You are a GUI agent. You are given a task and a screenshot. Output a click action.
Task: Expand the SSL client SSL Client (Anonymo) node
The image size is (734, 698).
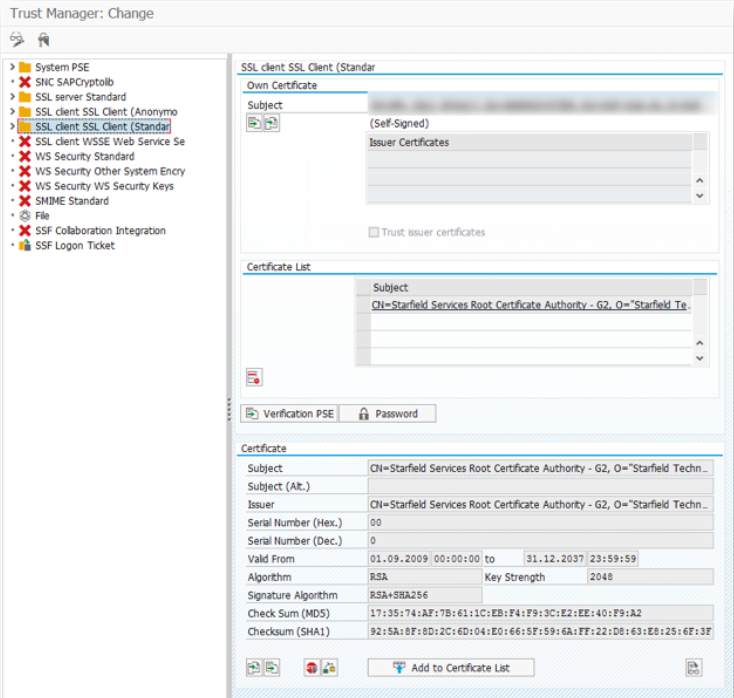(13, 112)
